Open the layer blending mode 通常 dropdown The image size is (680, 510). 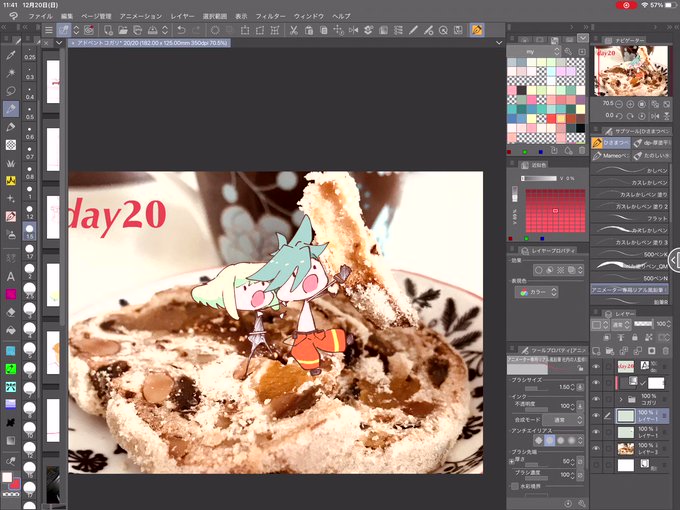(x=621, y=324)
